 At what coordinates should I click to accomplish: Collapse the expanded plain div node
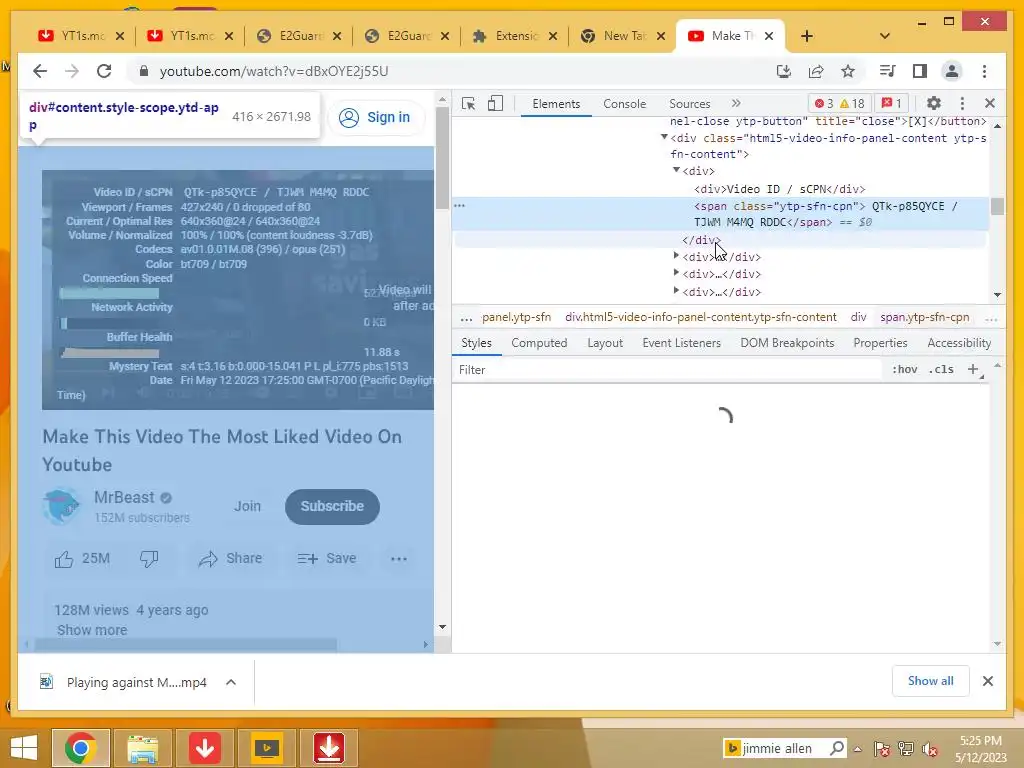tap(677, 170)
